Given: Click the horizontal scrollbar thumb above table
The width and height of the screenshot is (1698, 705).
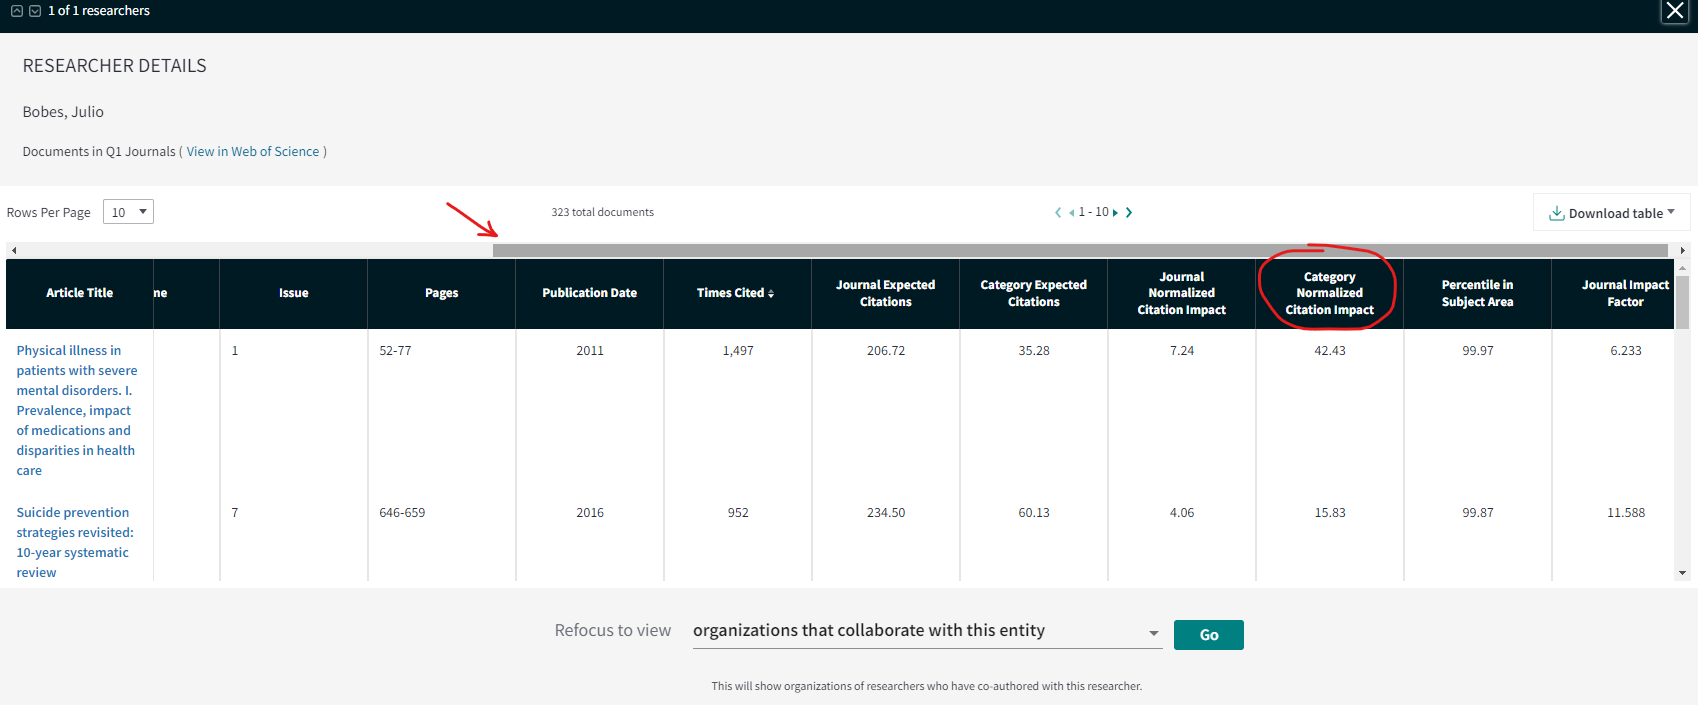Looking at the screenshot, I should point(1080,250).
